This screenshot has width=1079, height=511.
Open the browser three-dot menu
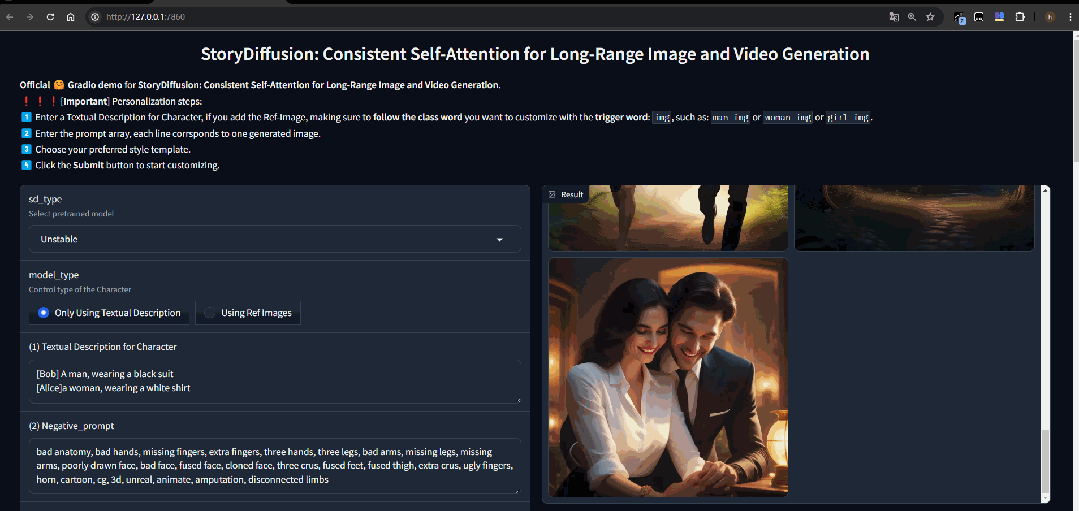coord(1071,17)
